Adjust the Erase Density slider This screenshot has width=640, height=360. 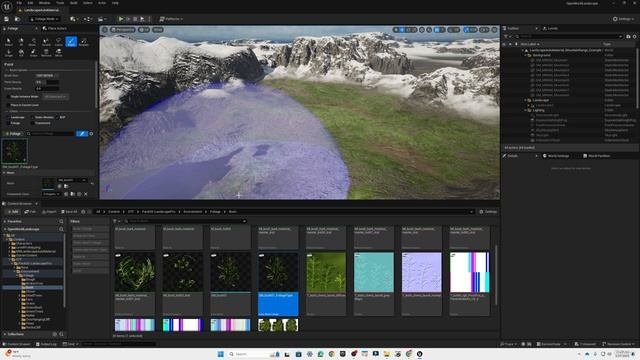(47, 88)
